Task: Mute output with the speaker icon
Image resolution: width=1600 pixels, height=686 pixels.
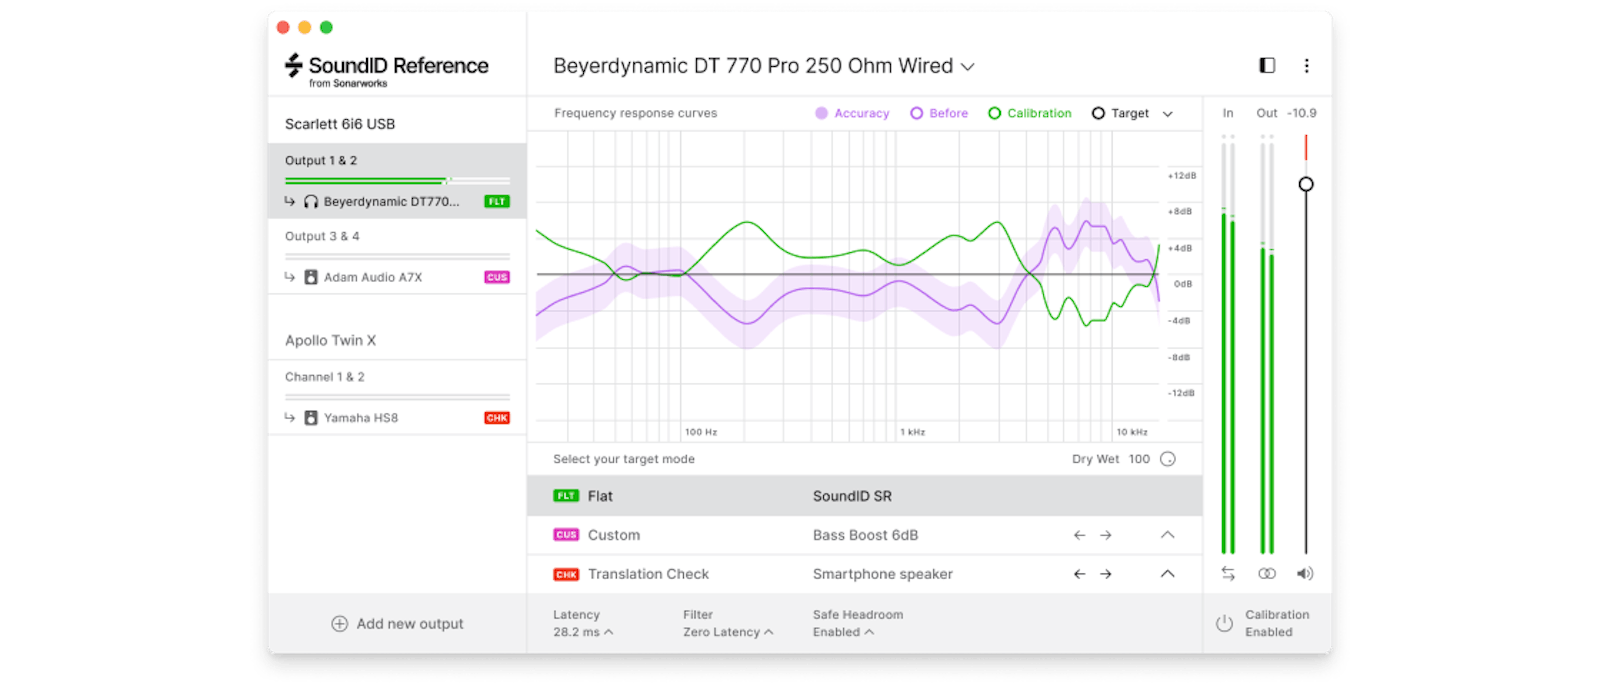Action: (1305, 574)
